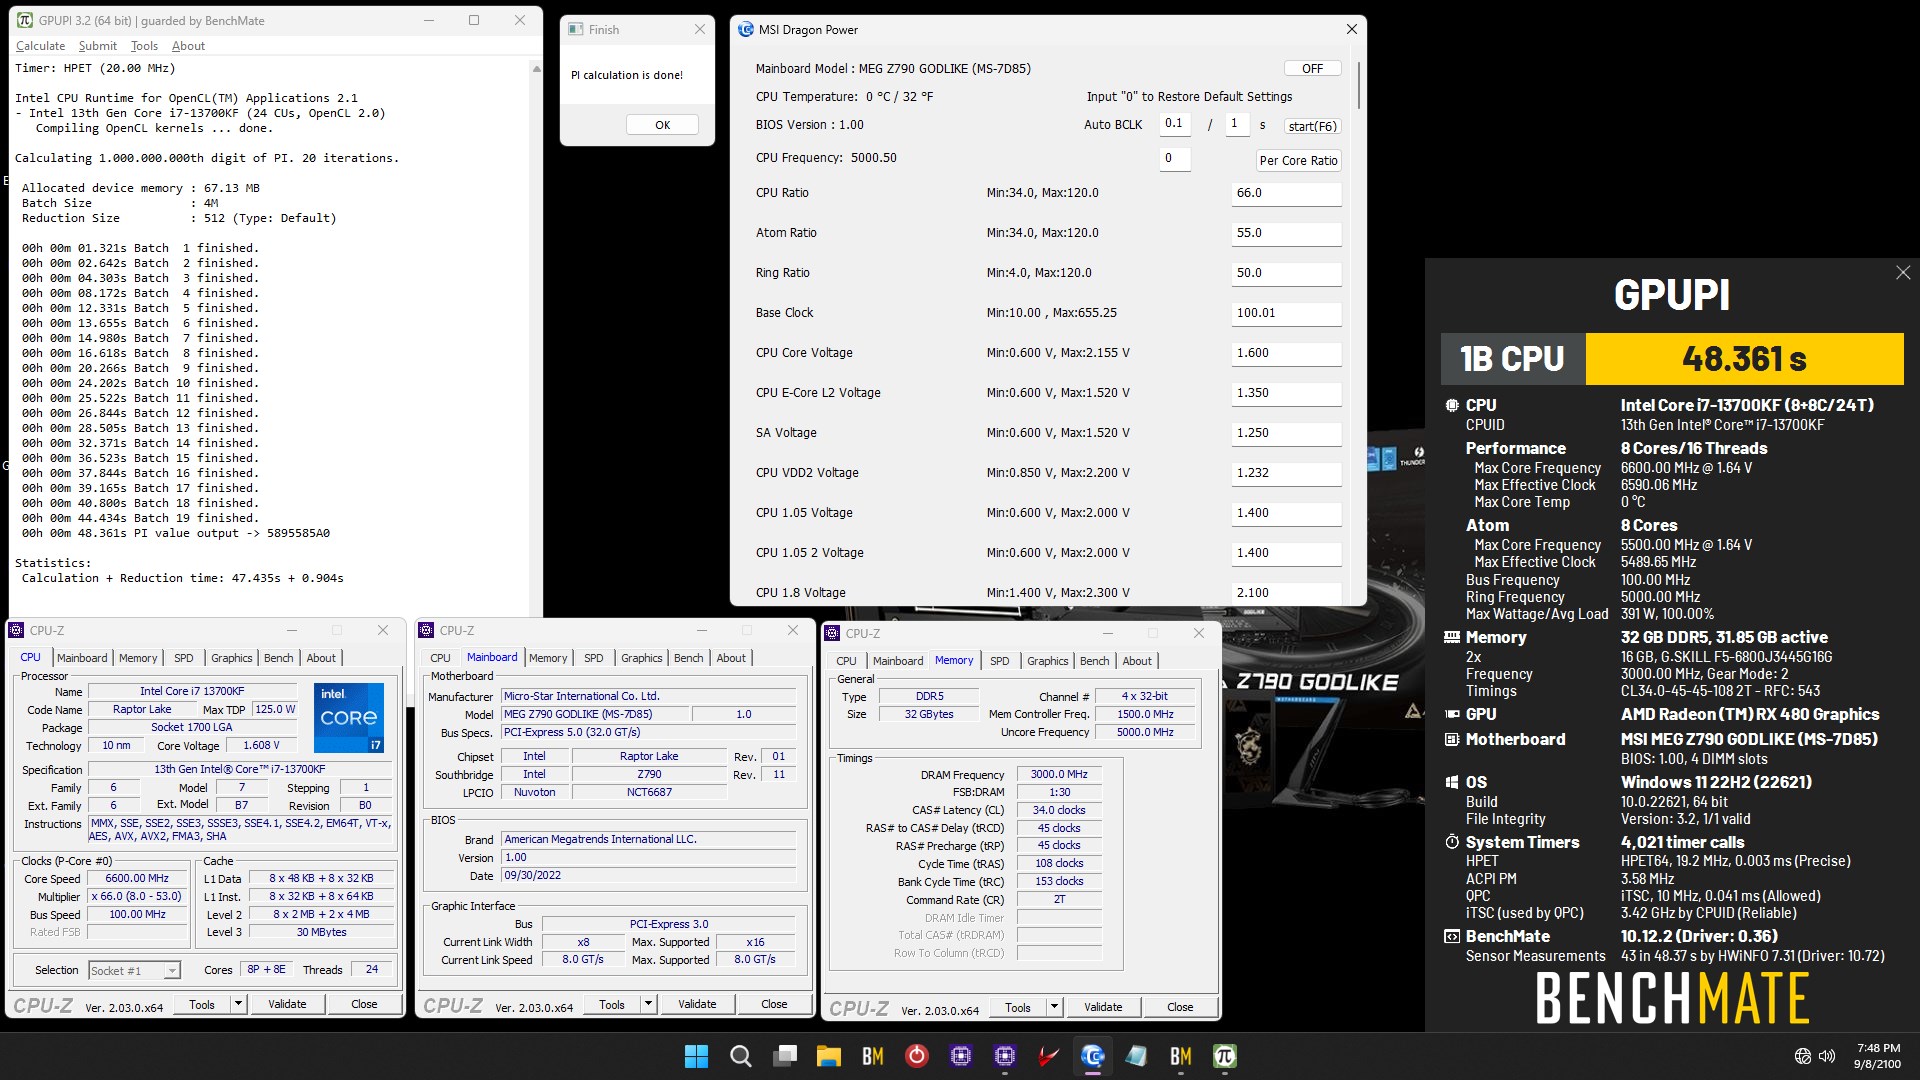The height and width of the screenshot is (1080, 1920).
Task: Expand Tools arrow in CPU-Z Mainboard window
Action: [x=648, y=1004]
